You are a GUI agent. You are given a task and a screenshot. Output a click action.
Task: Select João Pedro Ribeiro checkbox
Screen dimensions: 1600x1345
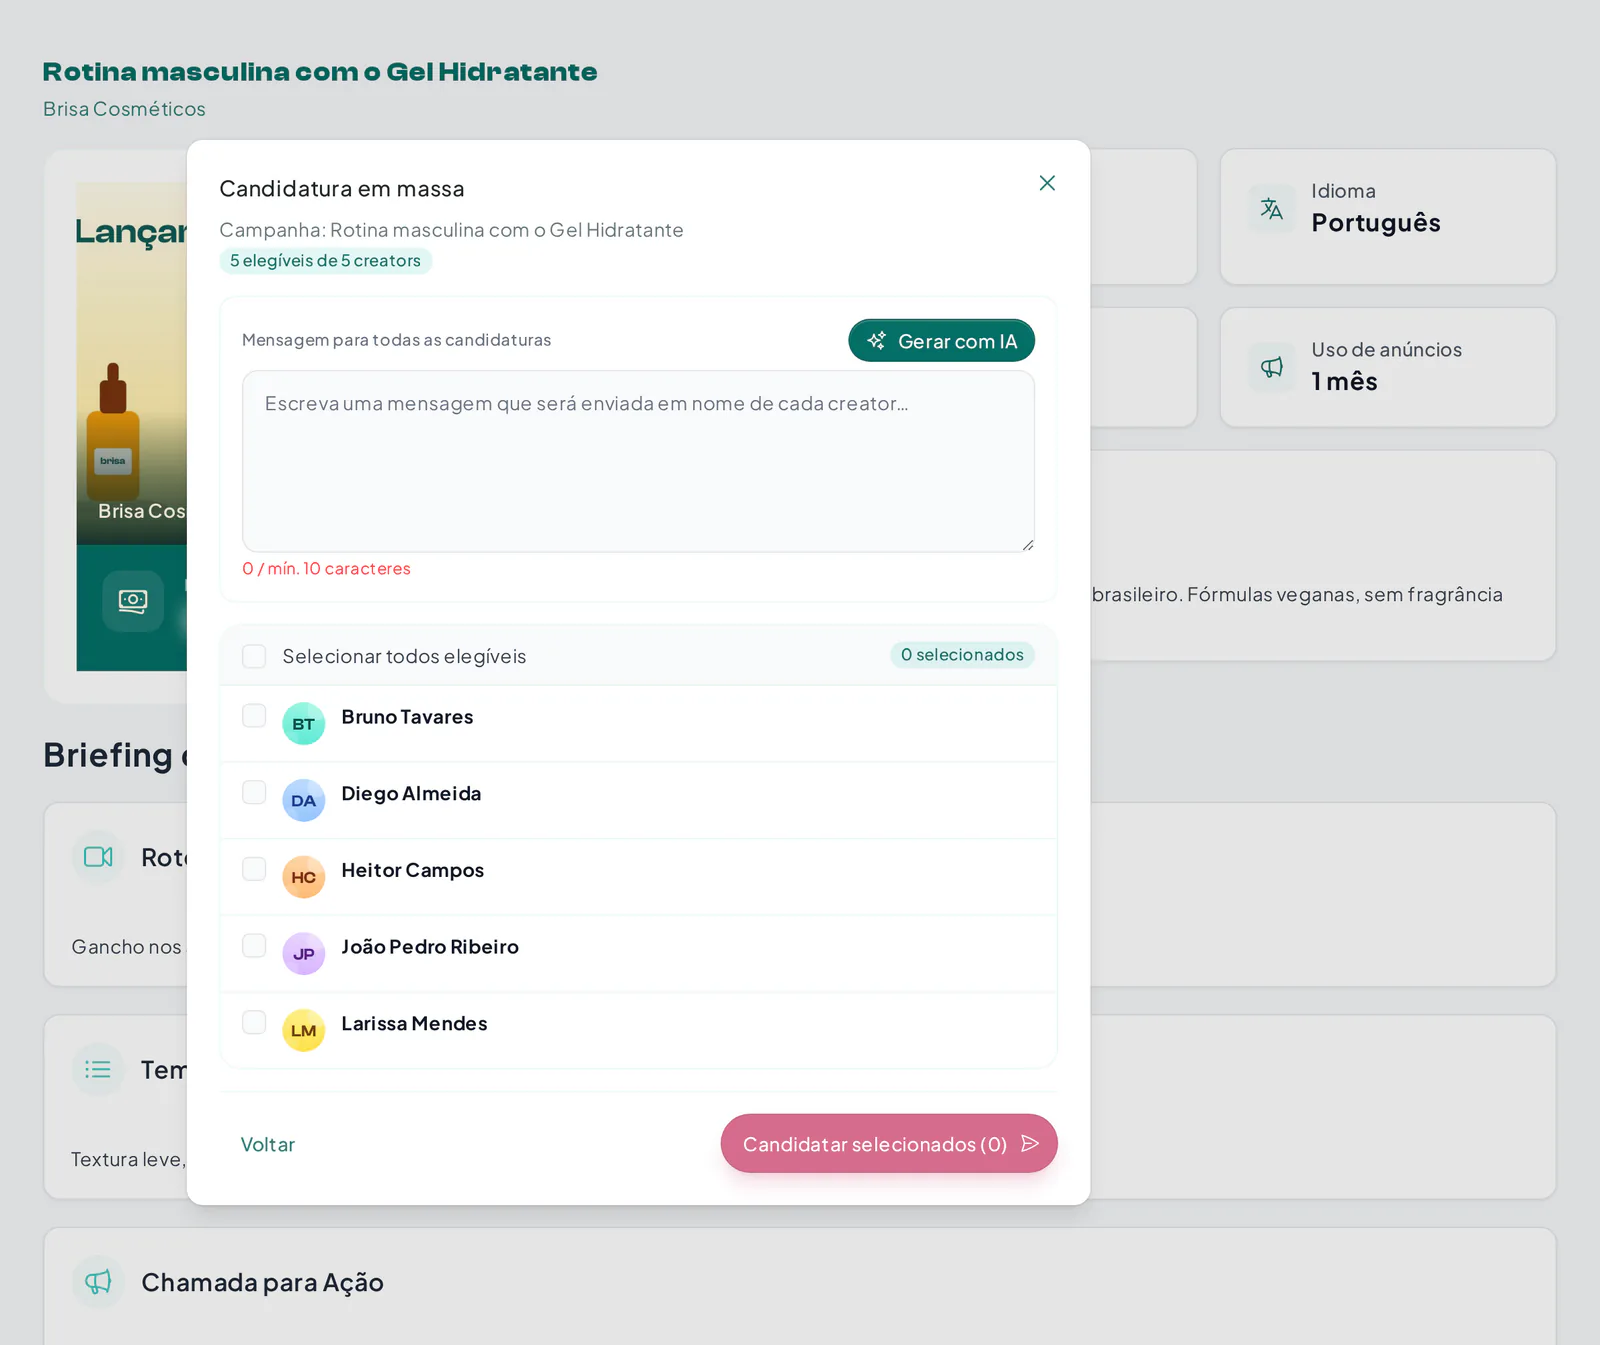(254, 946)
